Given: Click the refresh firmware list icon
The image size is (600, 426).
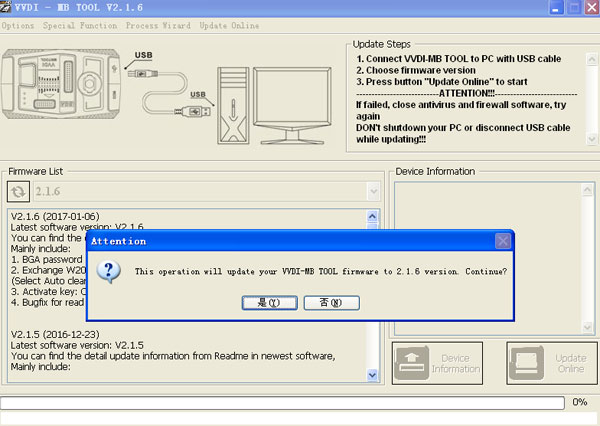Looking at the screenshot, I should (x=18, y=191).
